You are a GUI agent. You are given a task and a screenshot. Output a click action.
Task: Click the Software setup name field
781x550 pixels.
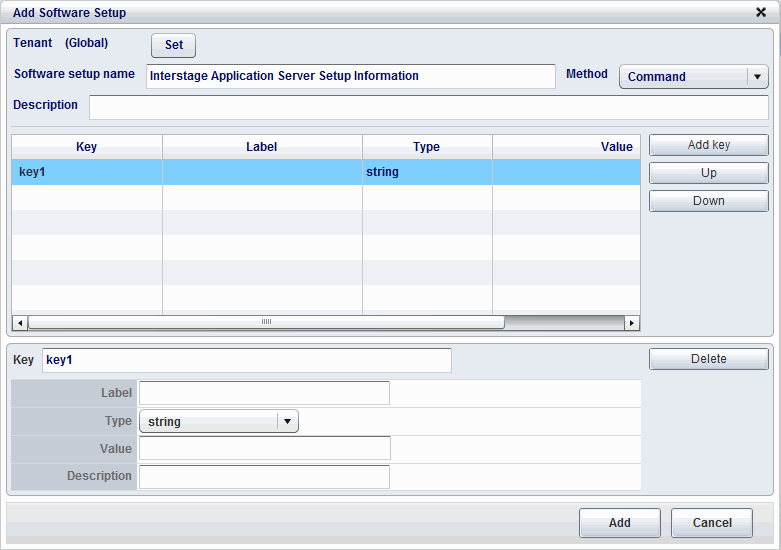(x=350, y=77)
